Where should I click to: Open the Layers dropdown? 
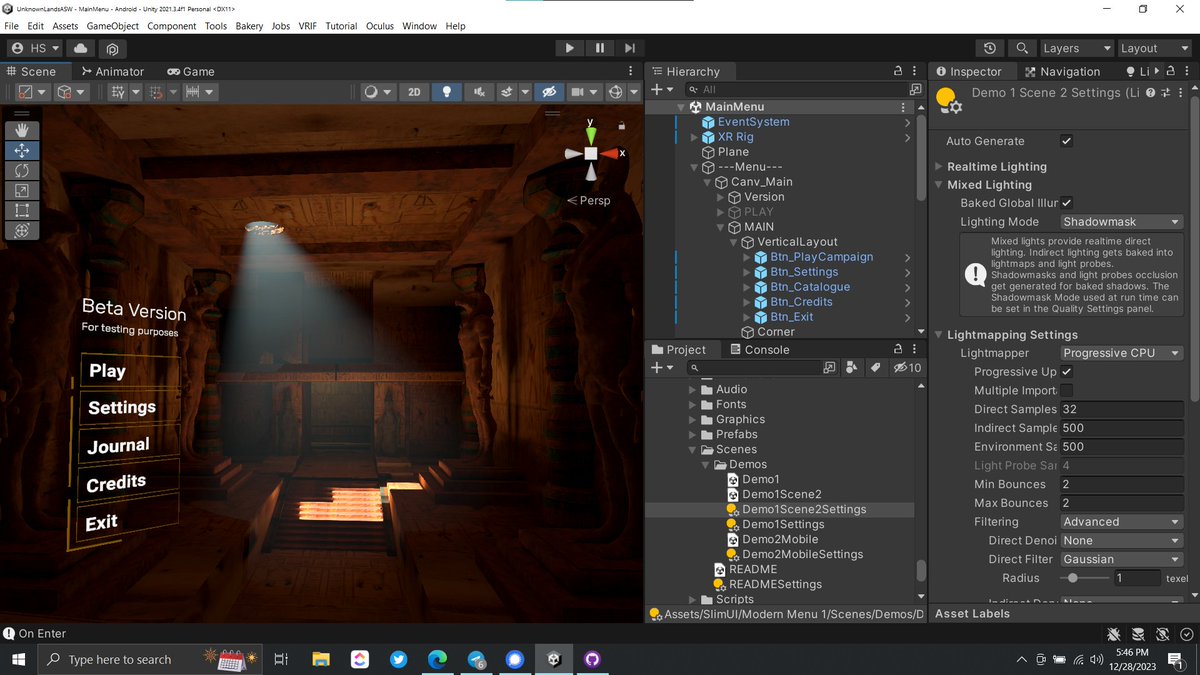coord(1075,48)
